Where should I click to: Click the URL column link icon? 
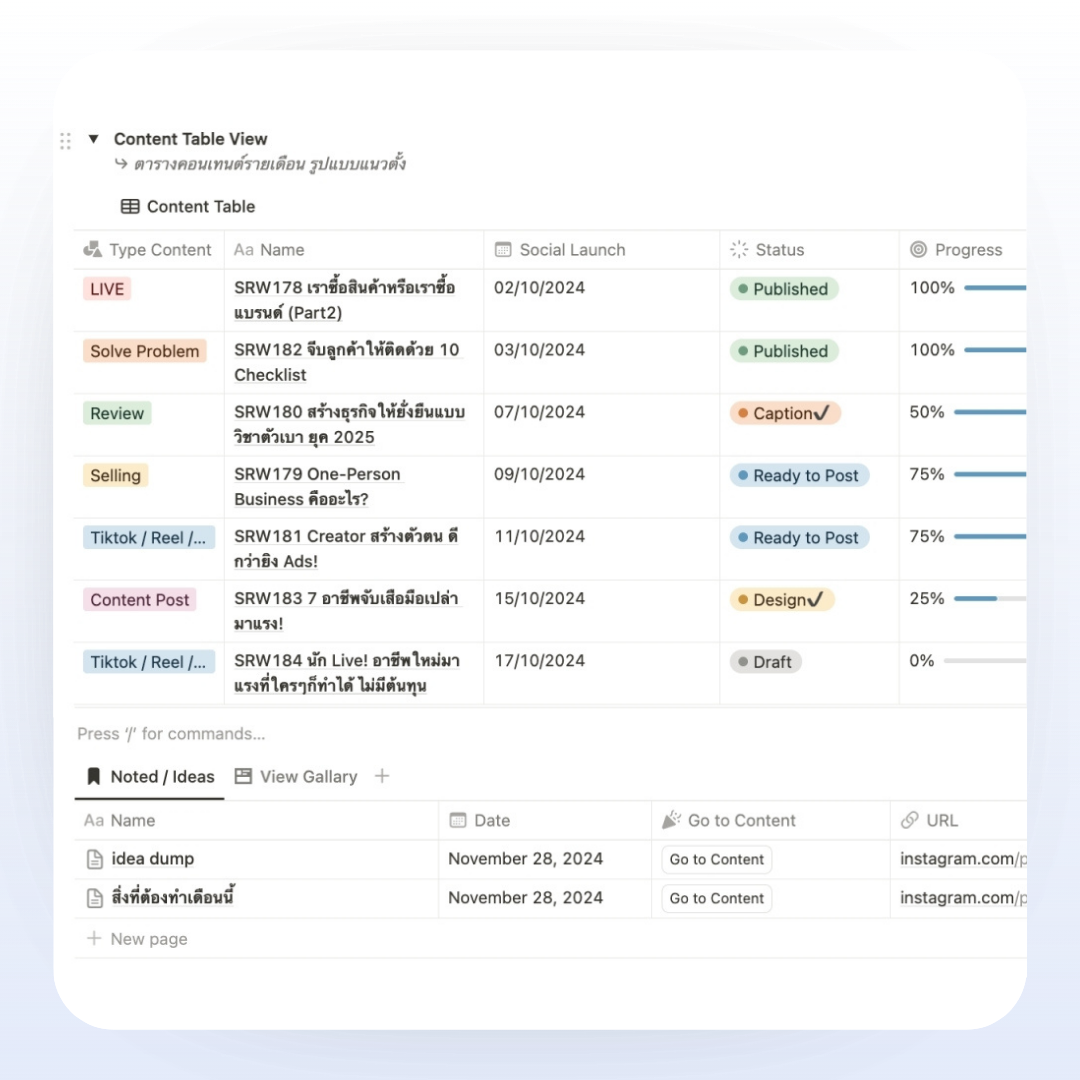pos(909,820)
